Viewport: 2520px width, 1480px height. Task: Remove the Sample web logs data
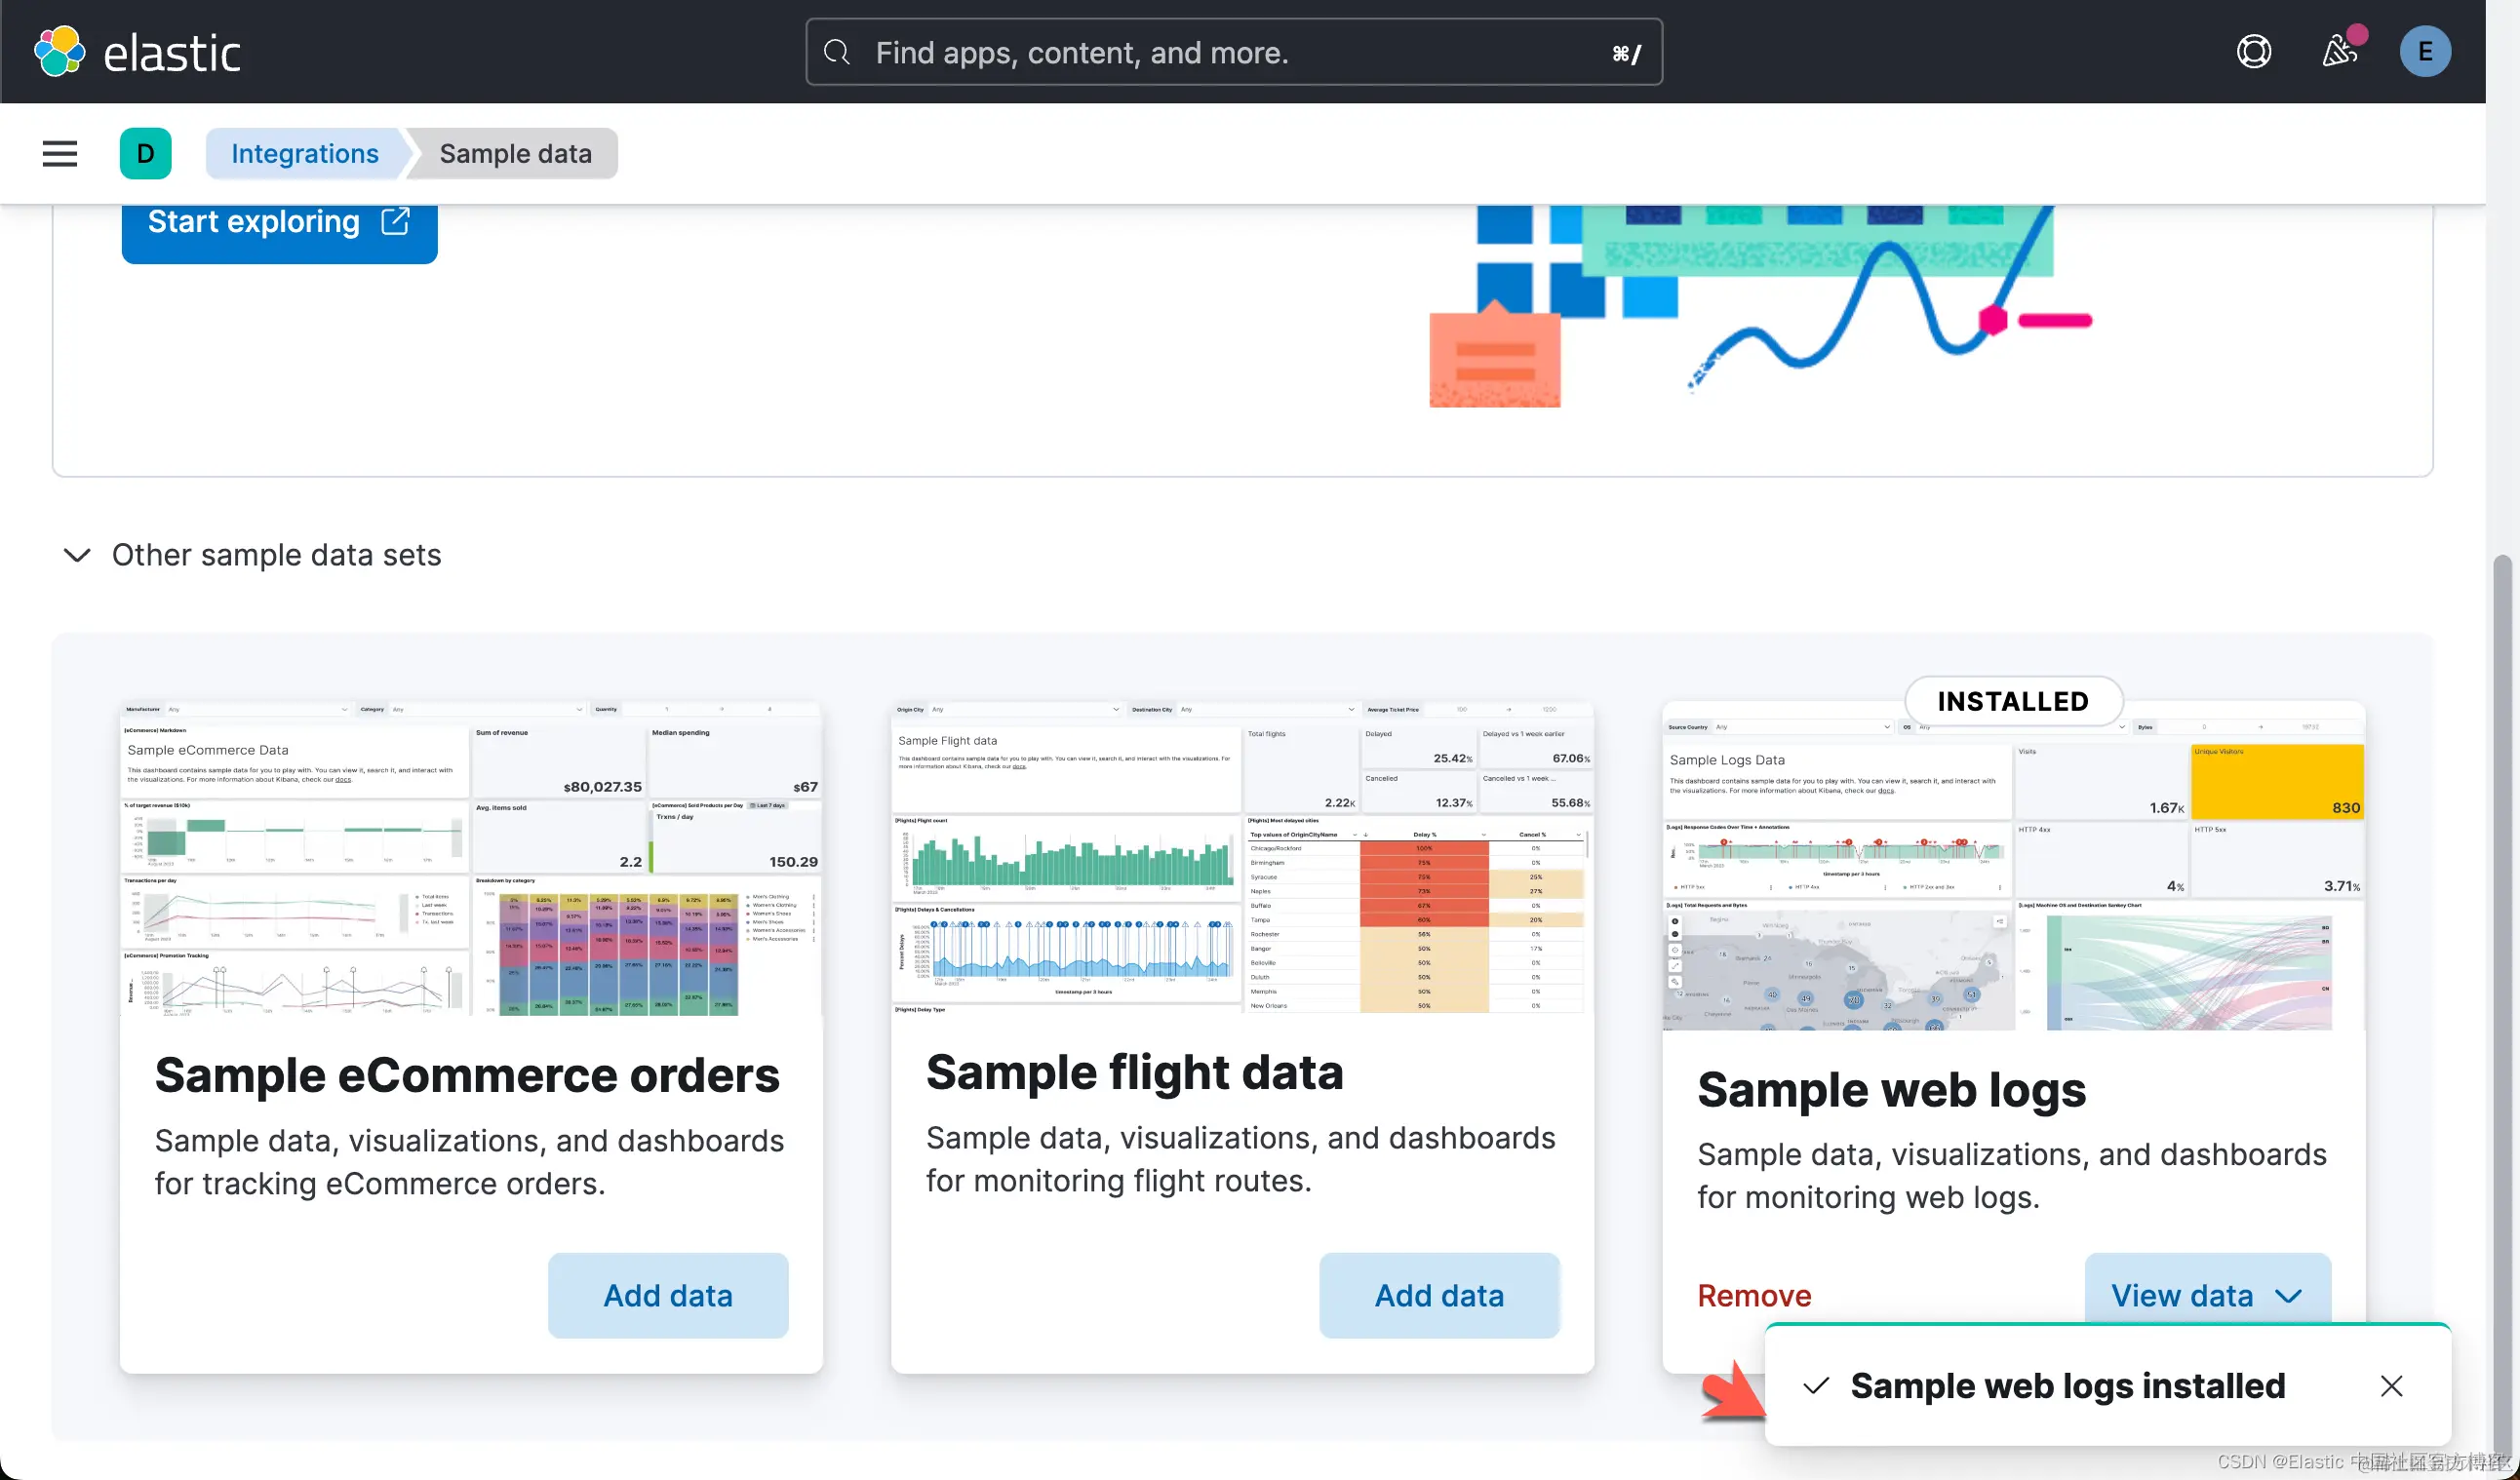tap(1754, 1295)
